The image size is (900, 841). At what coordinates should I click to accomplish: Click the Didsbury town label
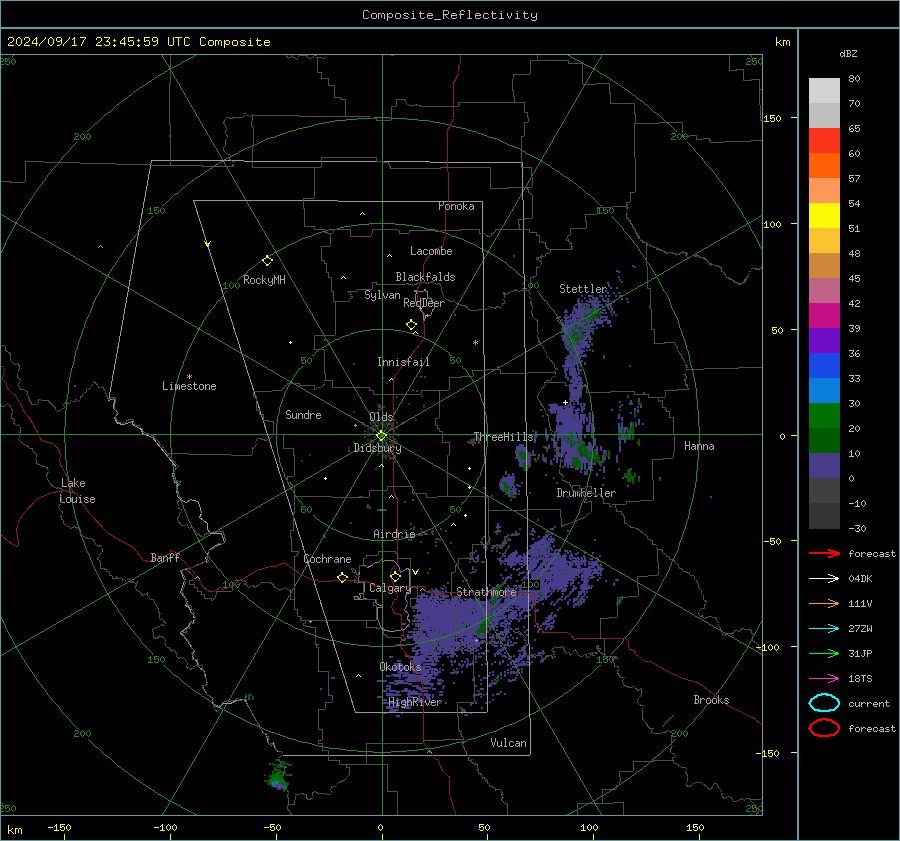[377, 448]
